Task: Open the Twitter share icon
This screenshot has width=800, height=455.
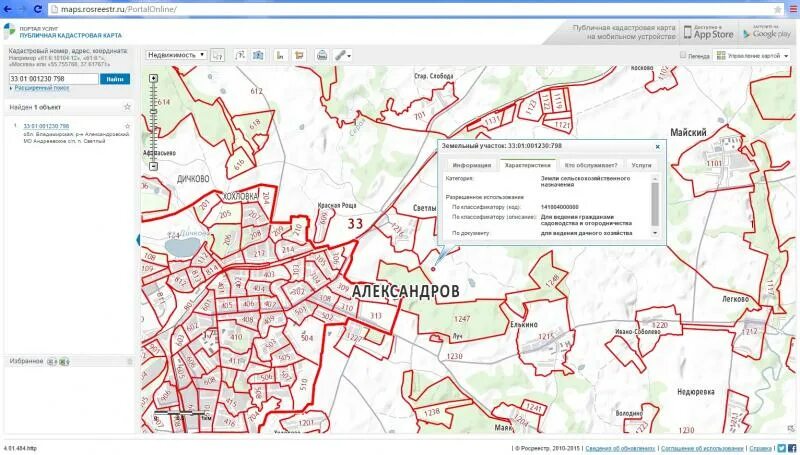Action: tap(782, 448)
